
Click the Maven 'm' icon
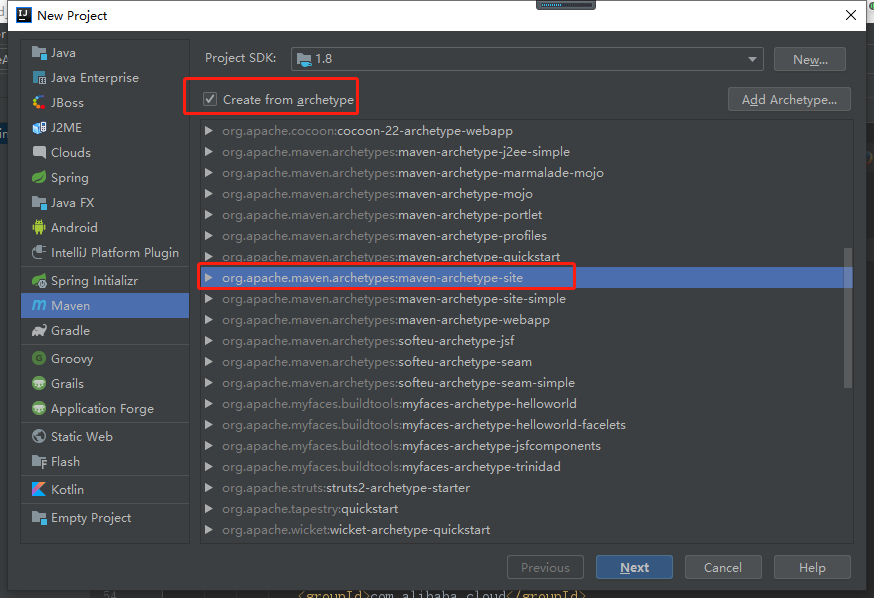pos(39,305)
